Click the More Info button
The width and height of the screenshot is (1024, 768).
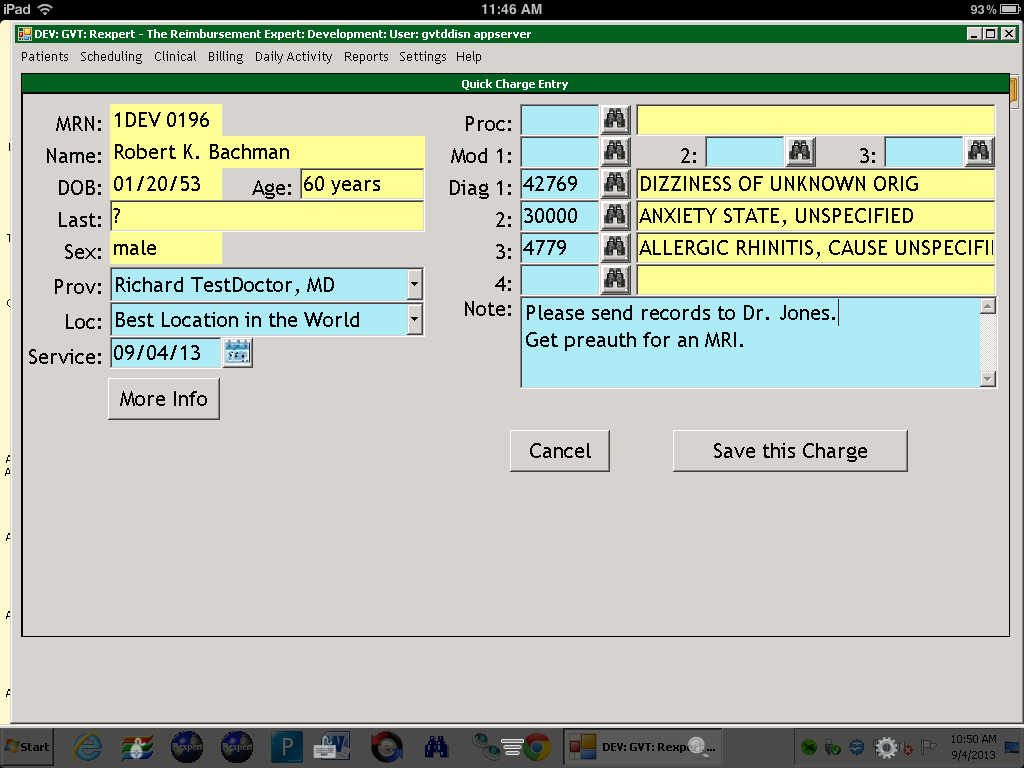[164, 399]
